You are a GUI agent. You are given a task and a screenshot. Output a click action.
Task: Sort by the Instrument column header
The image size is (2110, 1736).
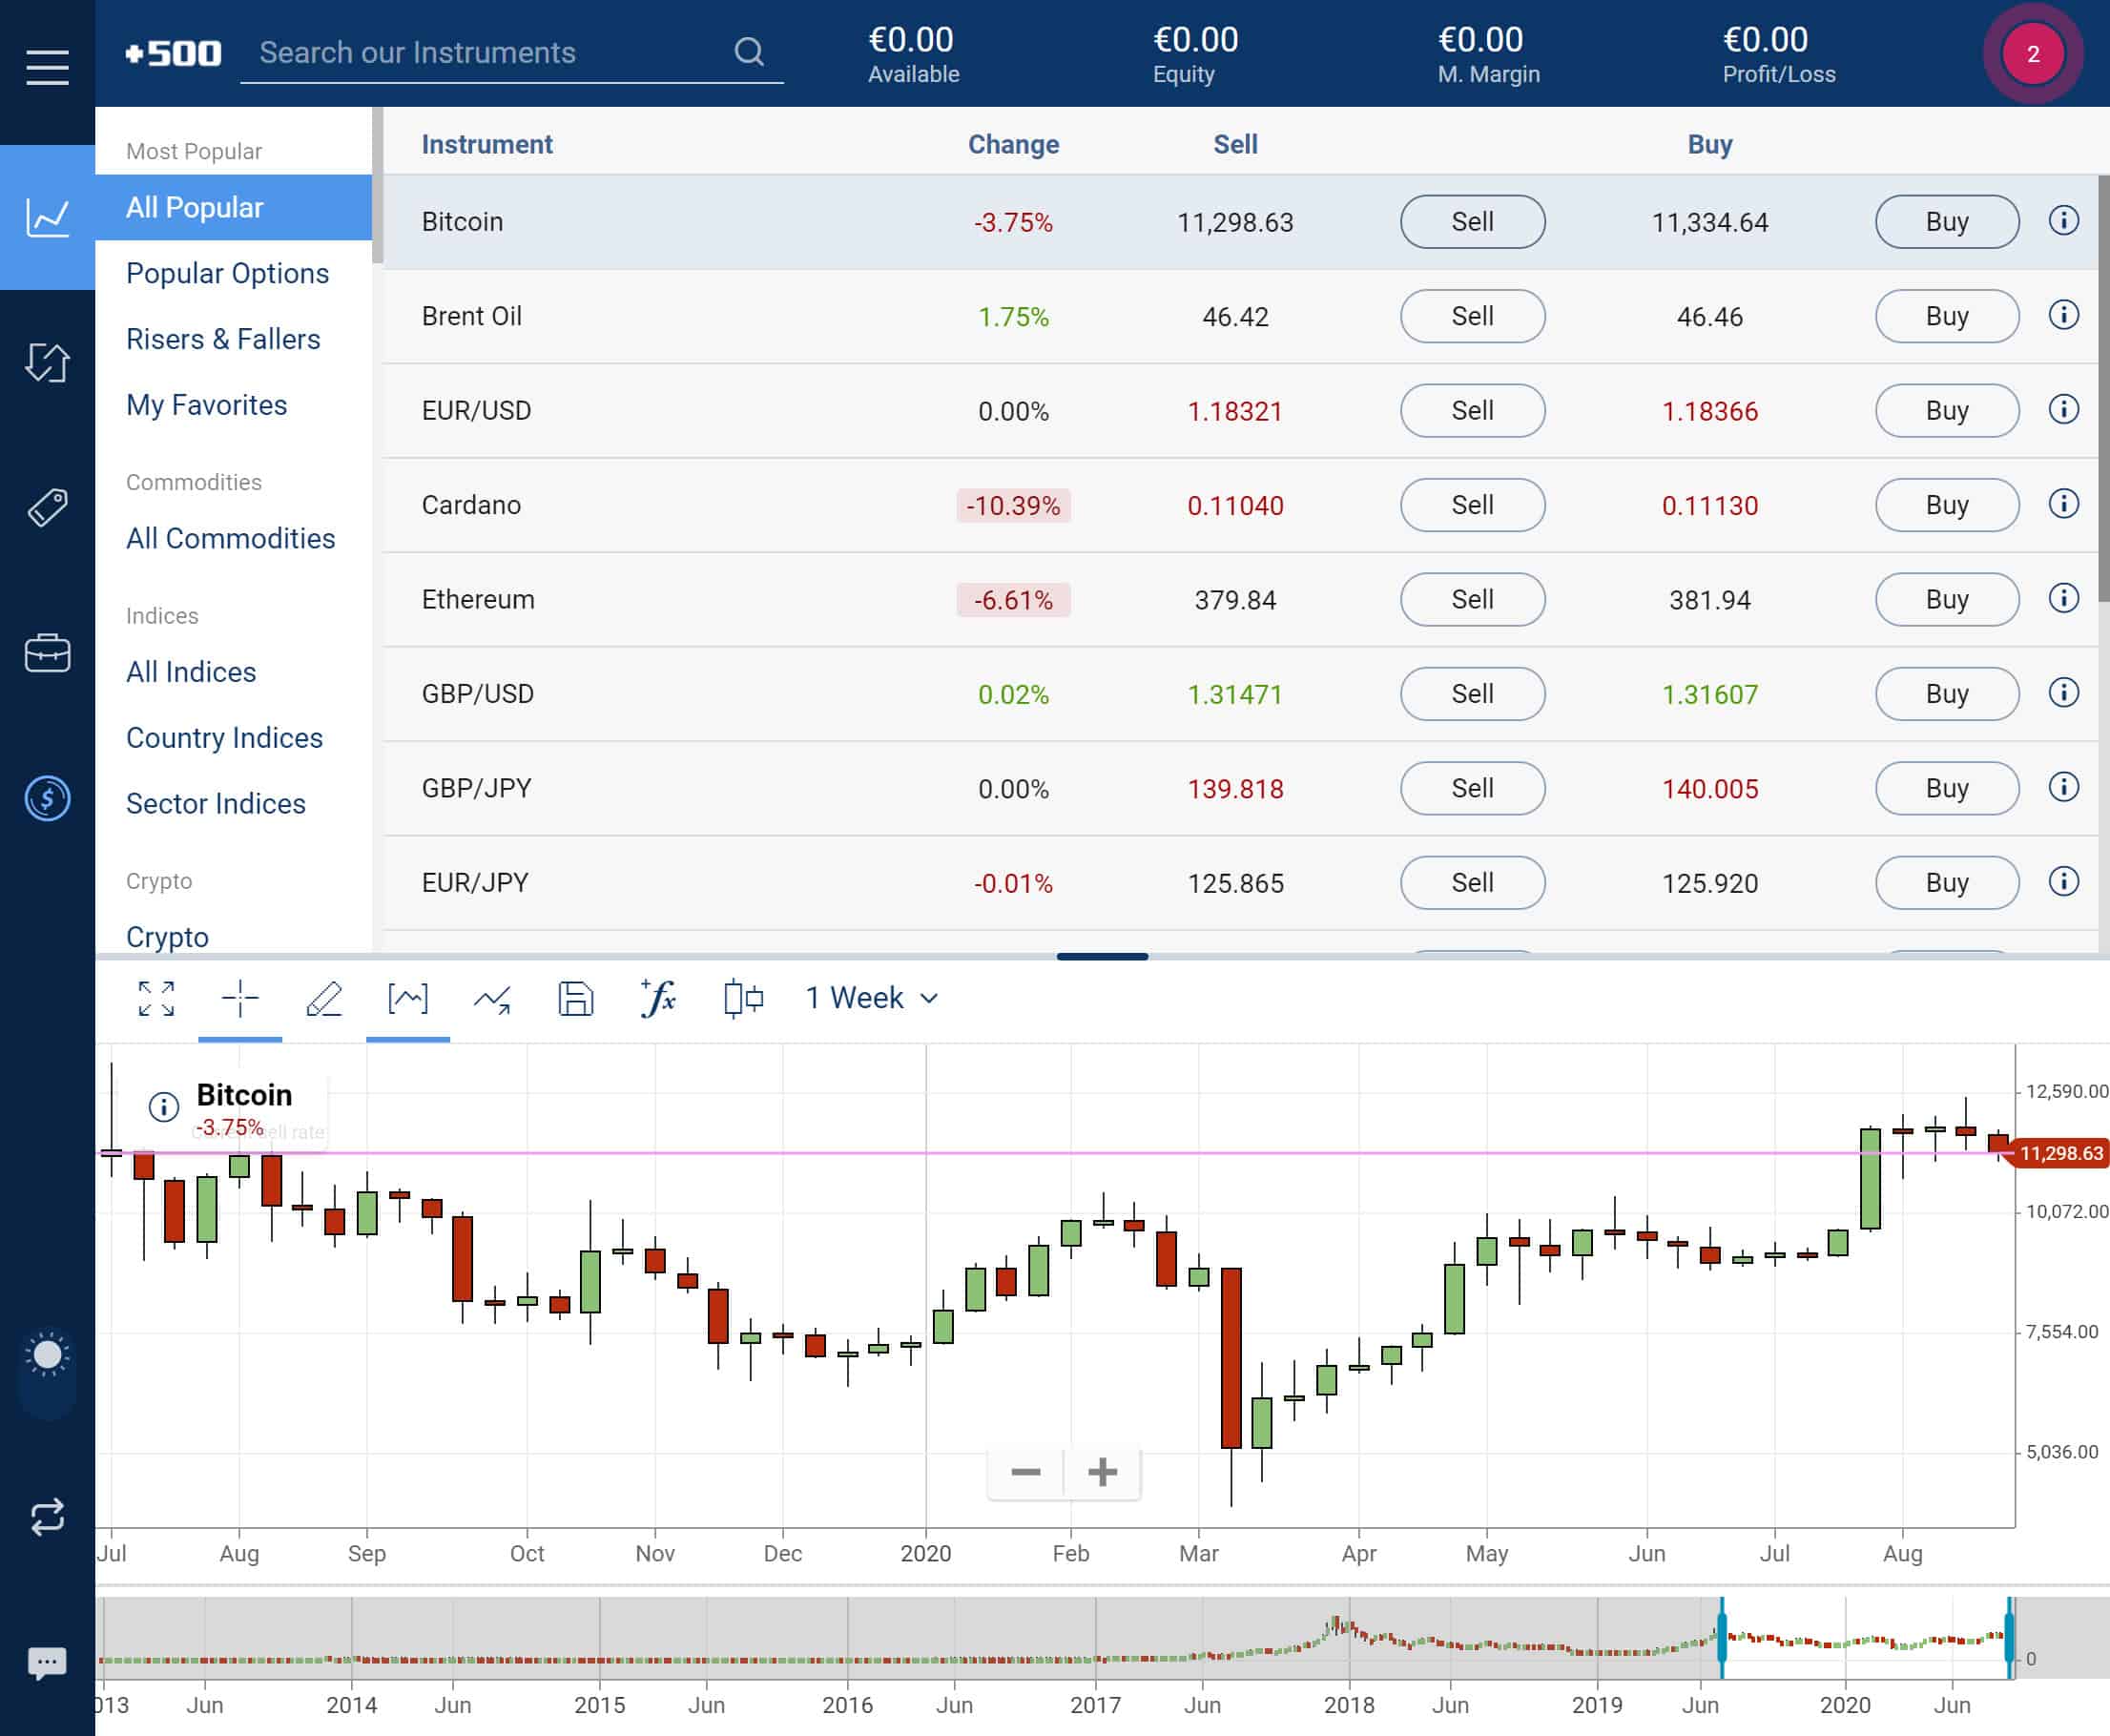(x=487, y=144)
